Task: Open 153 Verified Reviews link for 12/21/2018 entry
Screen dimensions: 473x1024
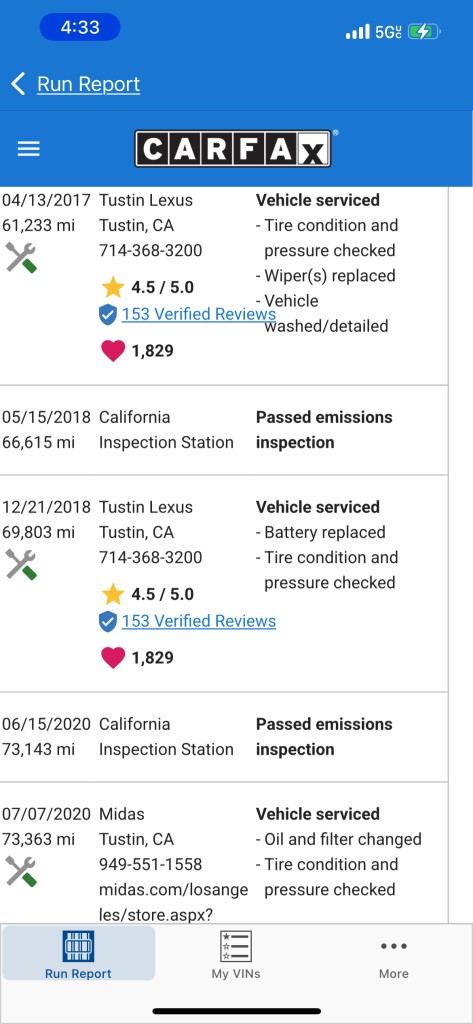Action: 199,621
